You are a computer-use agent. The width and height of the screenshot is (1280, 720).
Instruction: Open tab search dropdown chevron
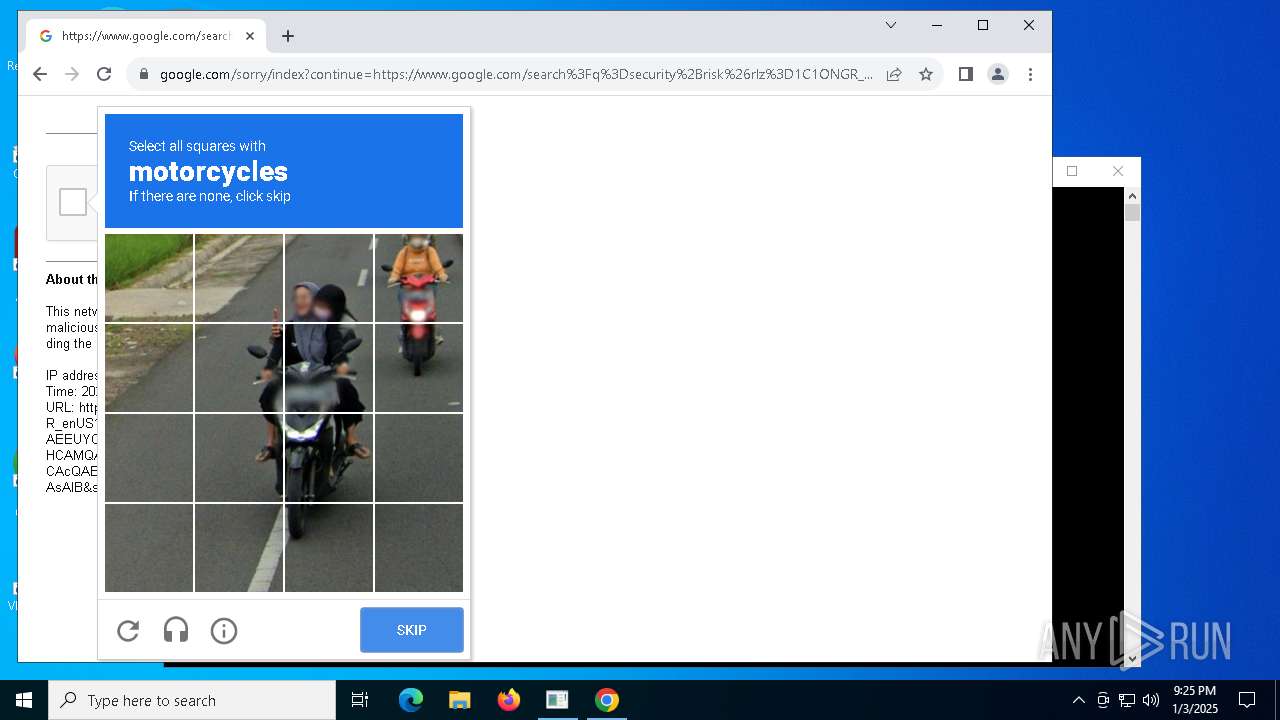pos(891,25)
